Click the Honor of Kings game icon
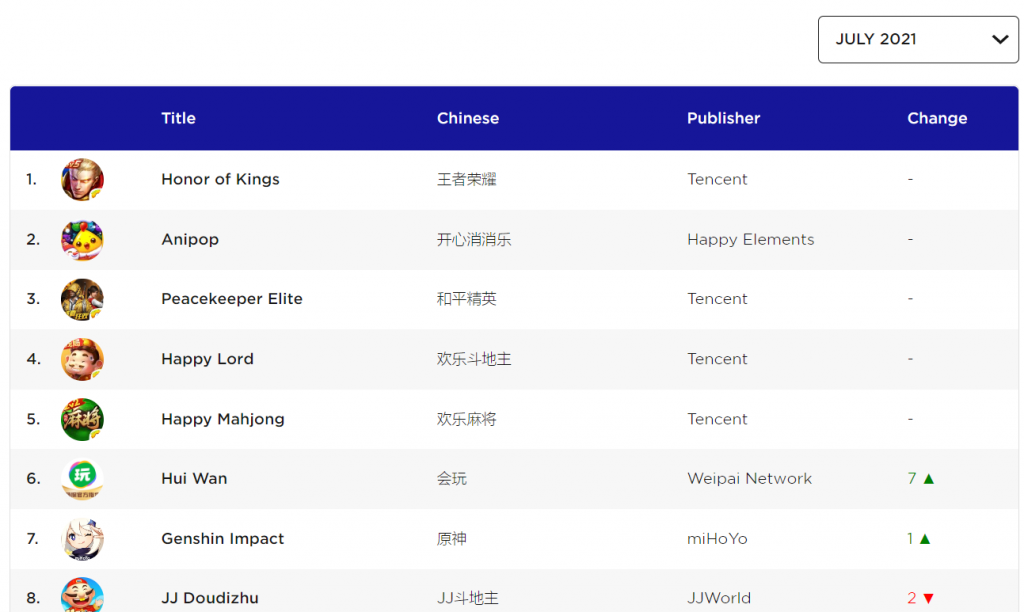Viewport: 1024px width, 612px height. [82, 180]
